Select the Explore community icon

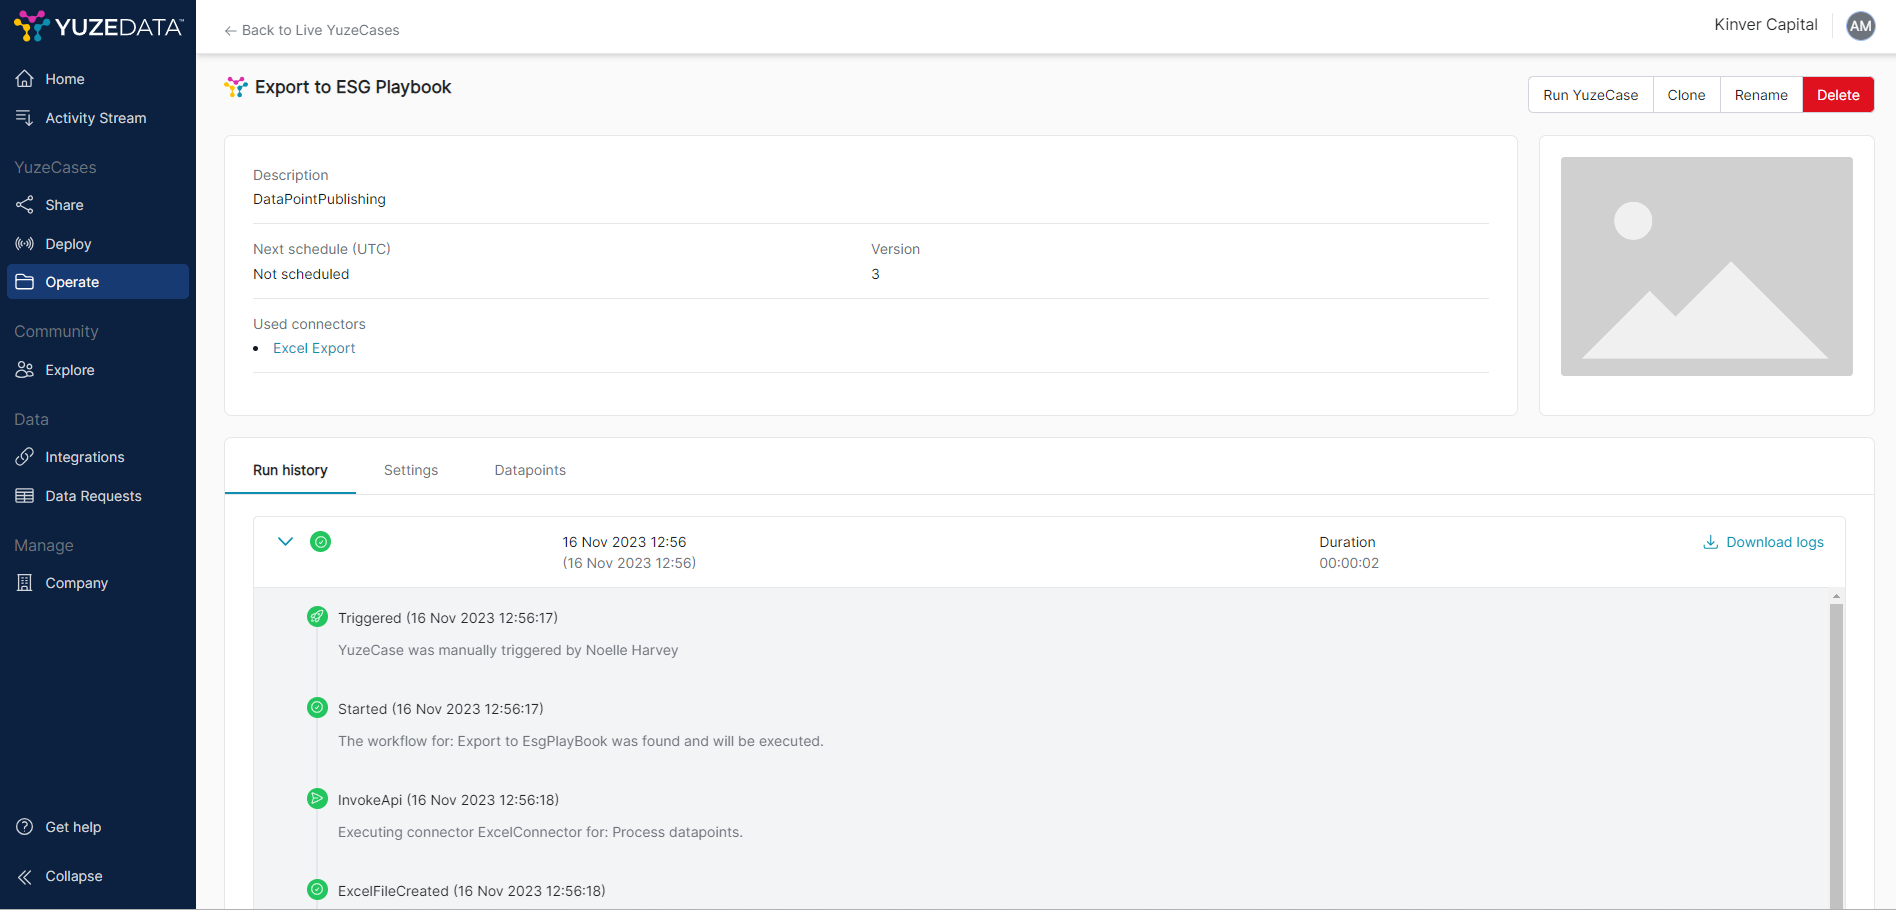25,370
